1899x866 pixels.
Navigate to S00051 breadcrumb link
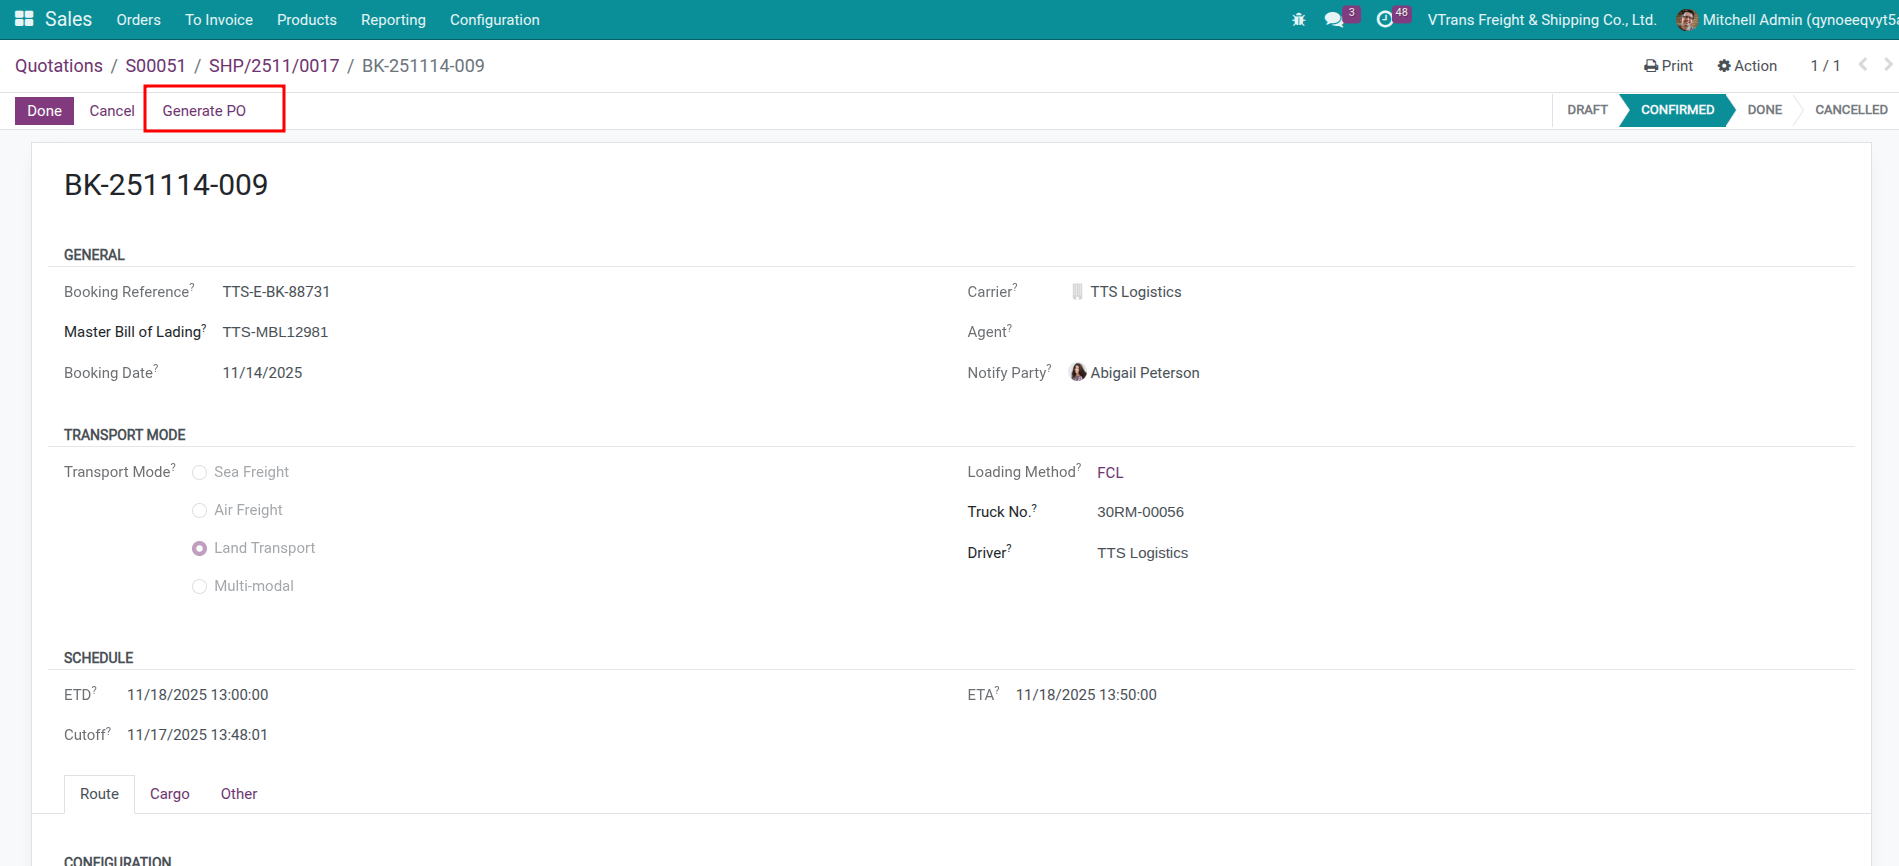coord(155,66)
